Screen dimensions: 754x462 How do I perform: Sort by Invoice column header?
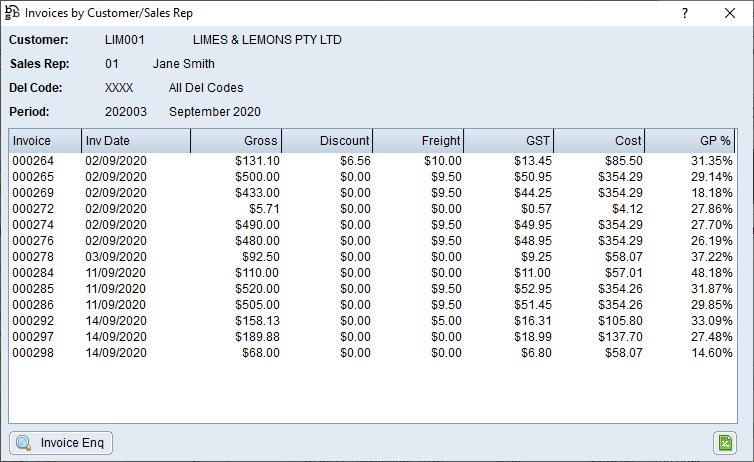click(45, 141)
